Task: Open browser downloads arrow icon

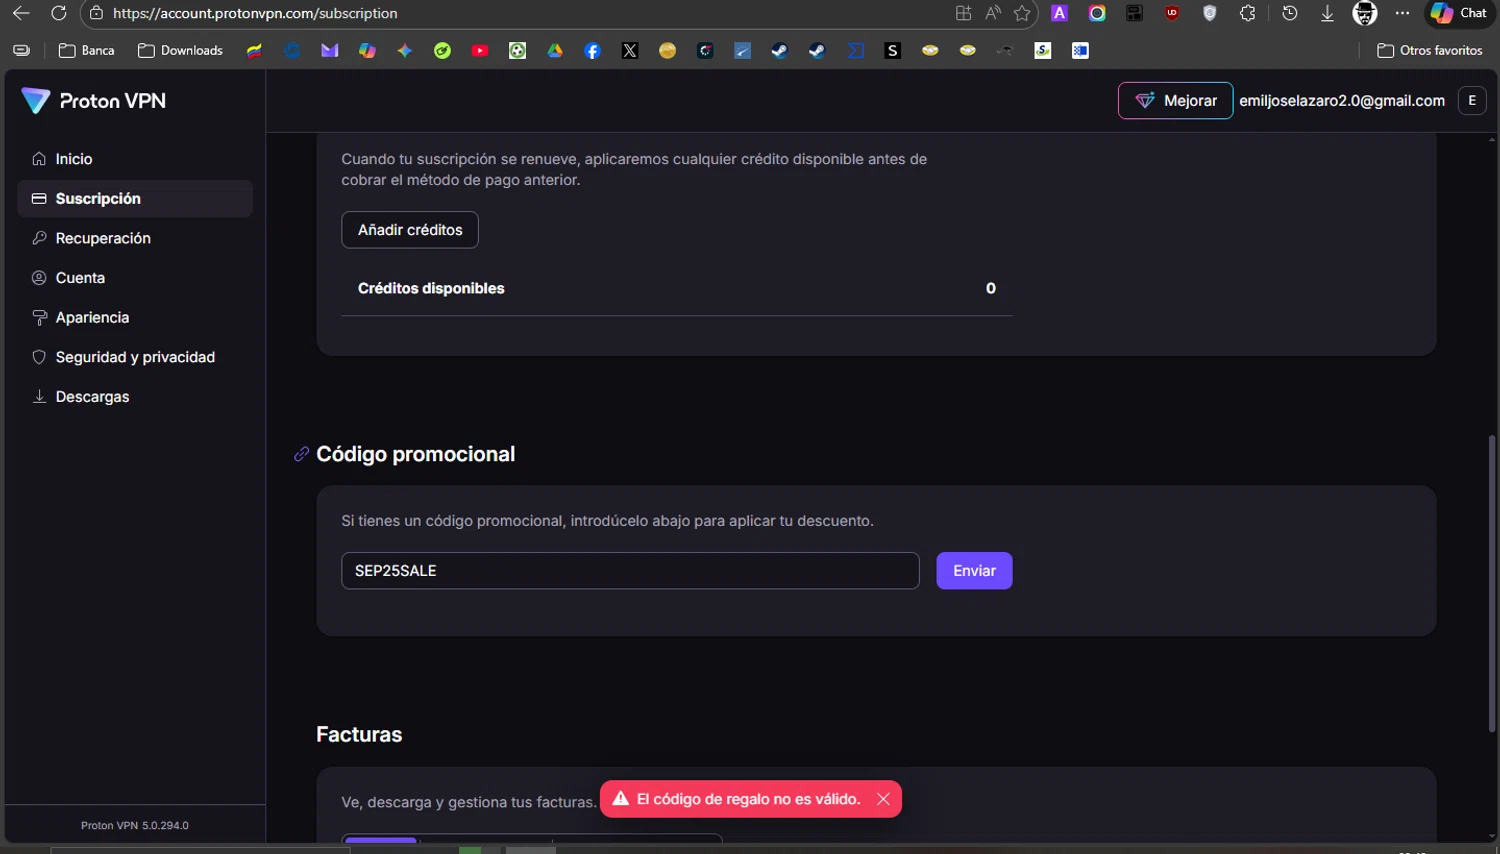Action: (1327, 13)
